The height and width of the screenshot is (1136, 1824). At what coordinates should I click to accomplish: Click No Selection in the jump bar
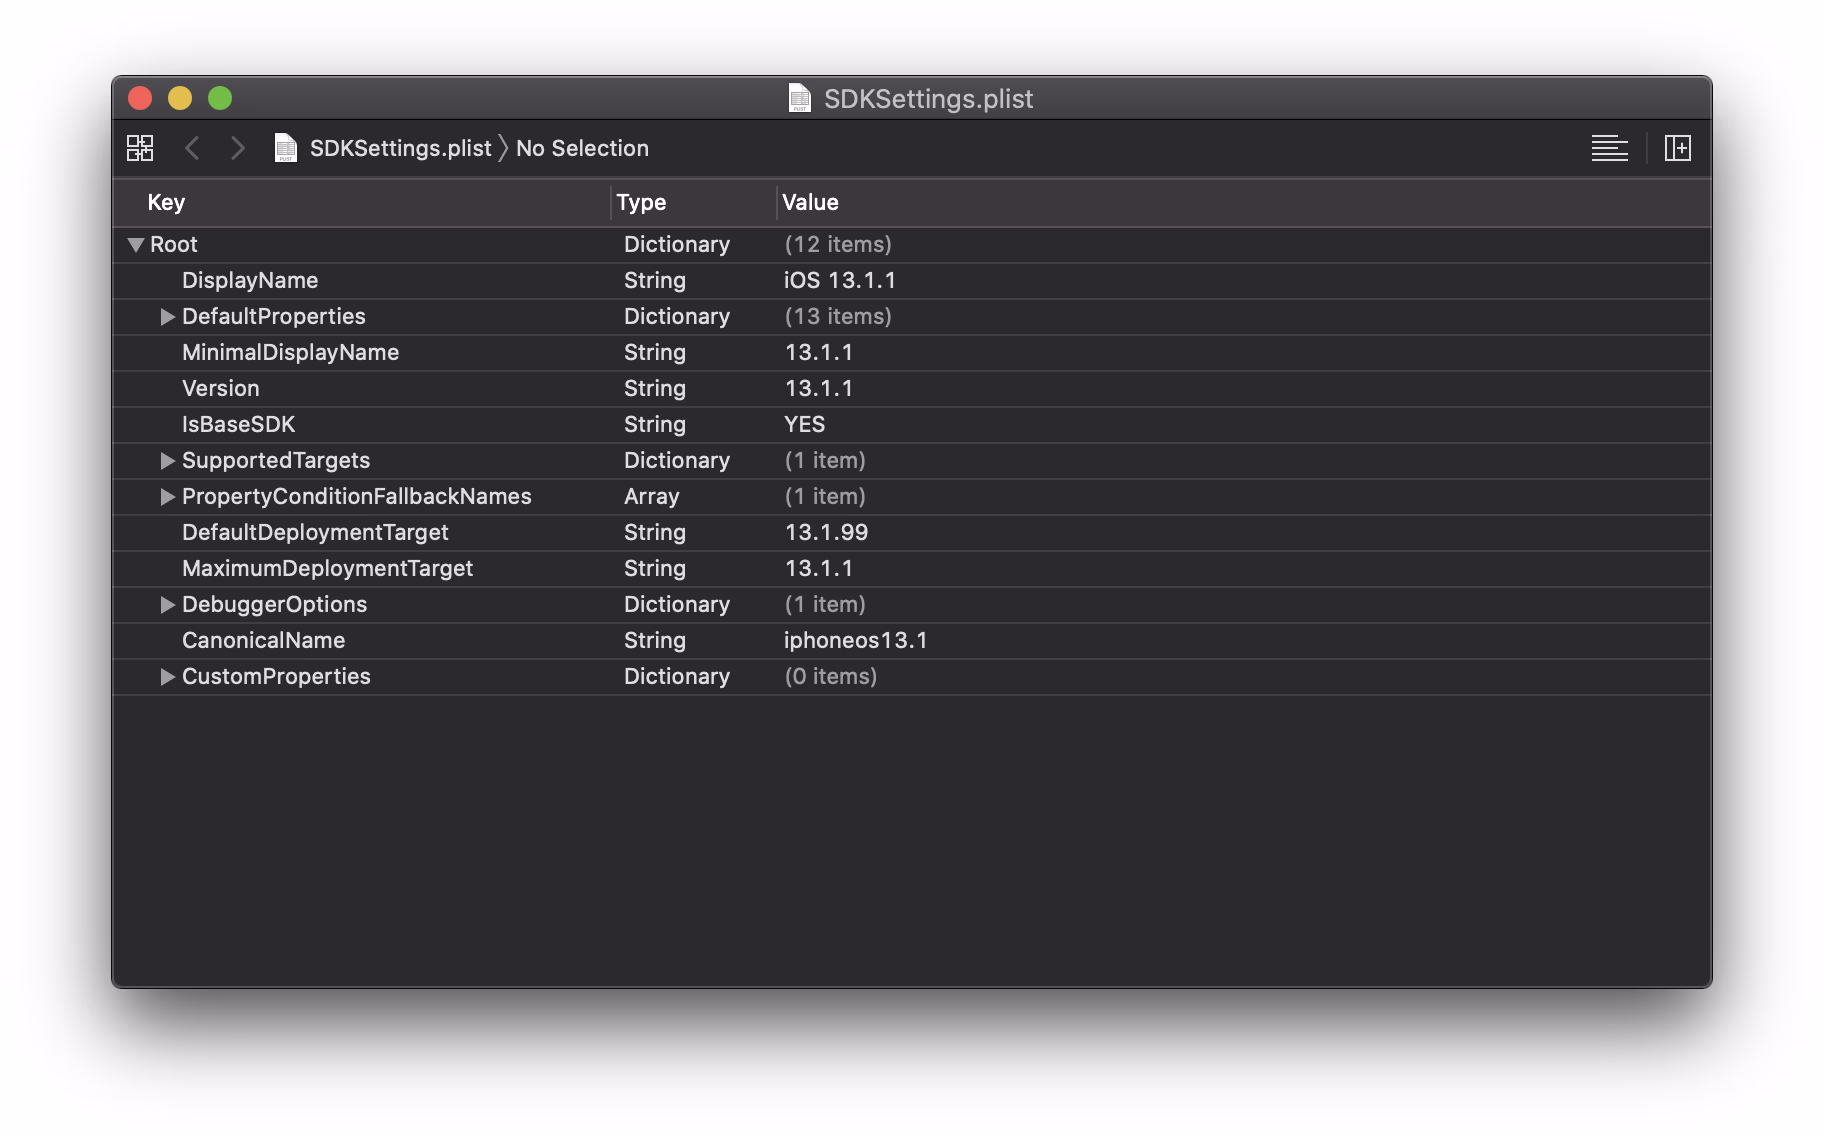[x=582, y=148]
